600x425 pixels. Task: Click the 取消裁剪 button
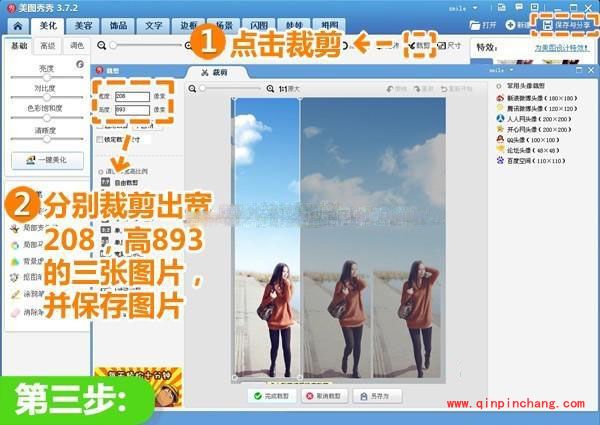pyautogui.click(x=324, y=396)
